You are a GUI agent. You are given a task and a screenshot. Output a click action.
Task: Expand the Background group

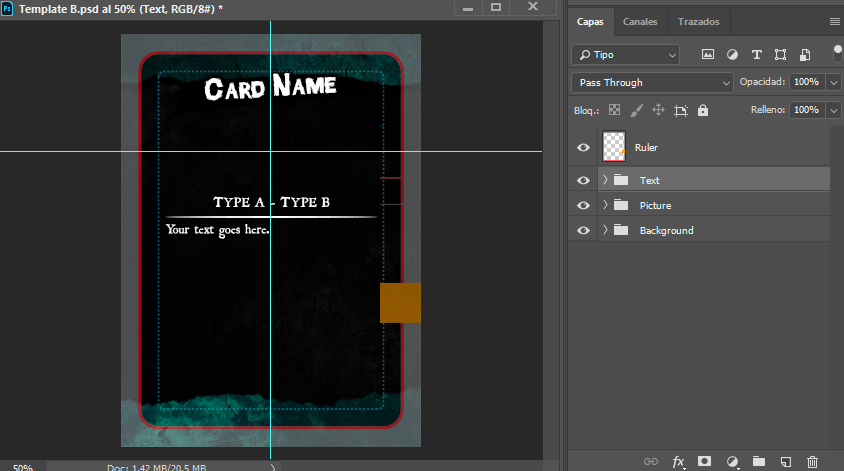point(606,230)
